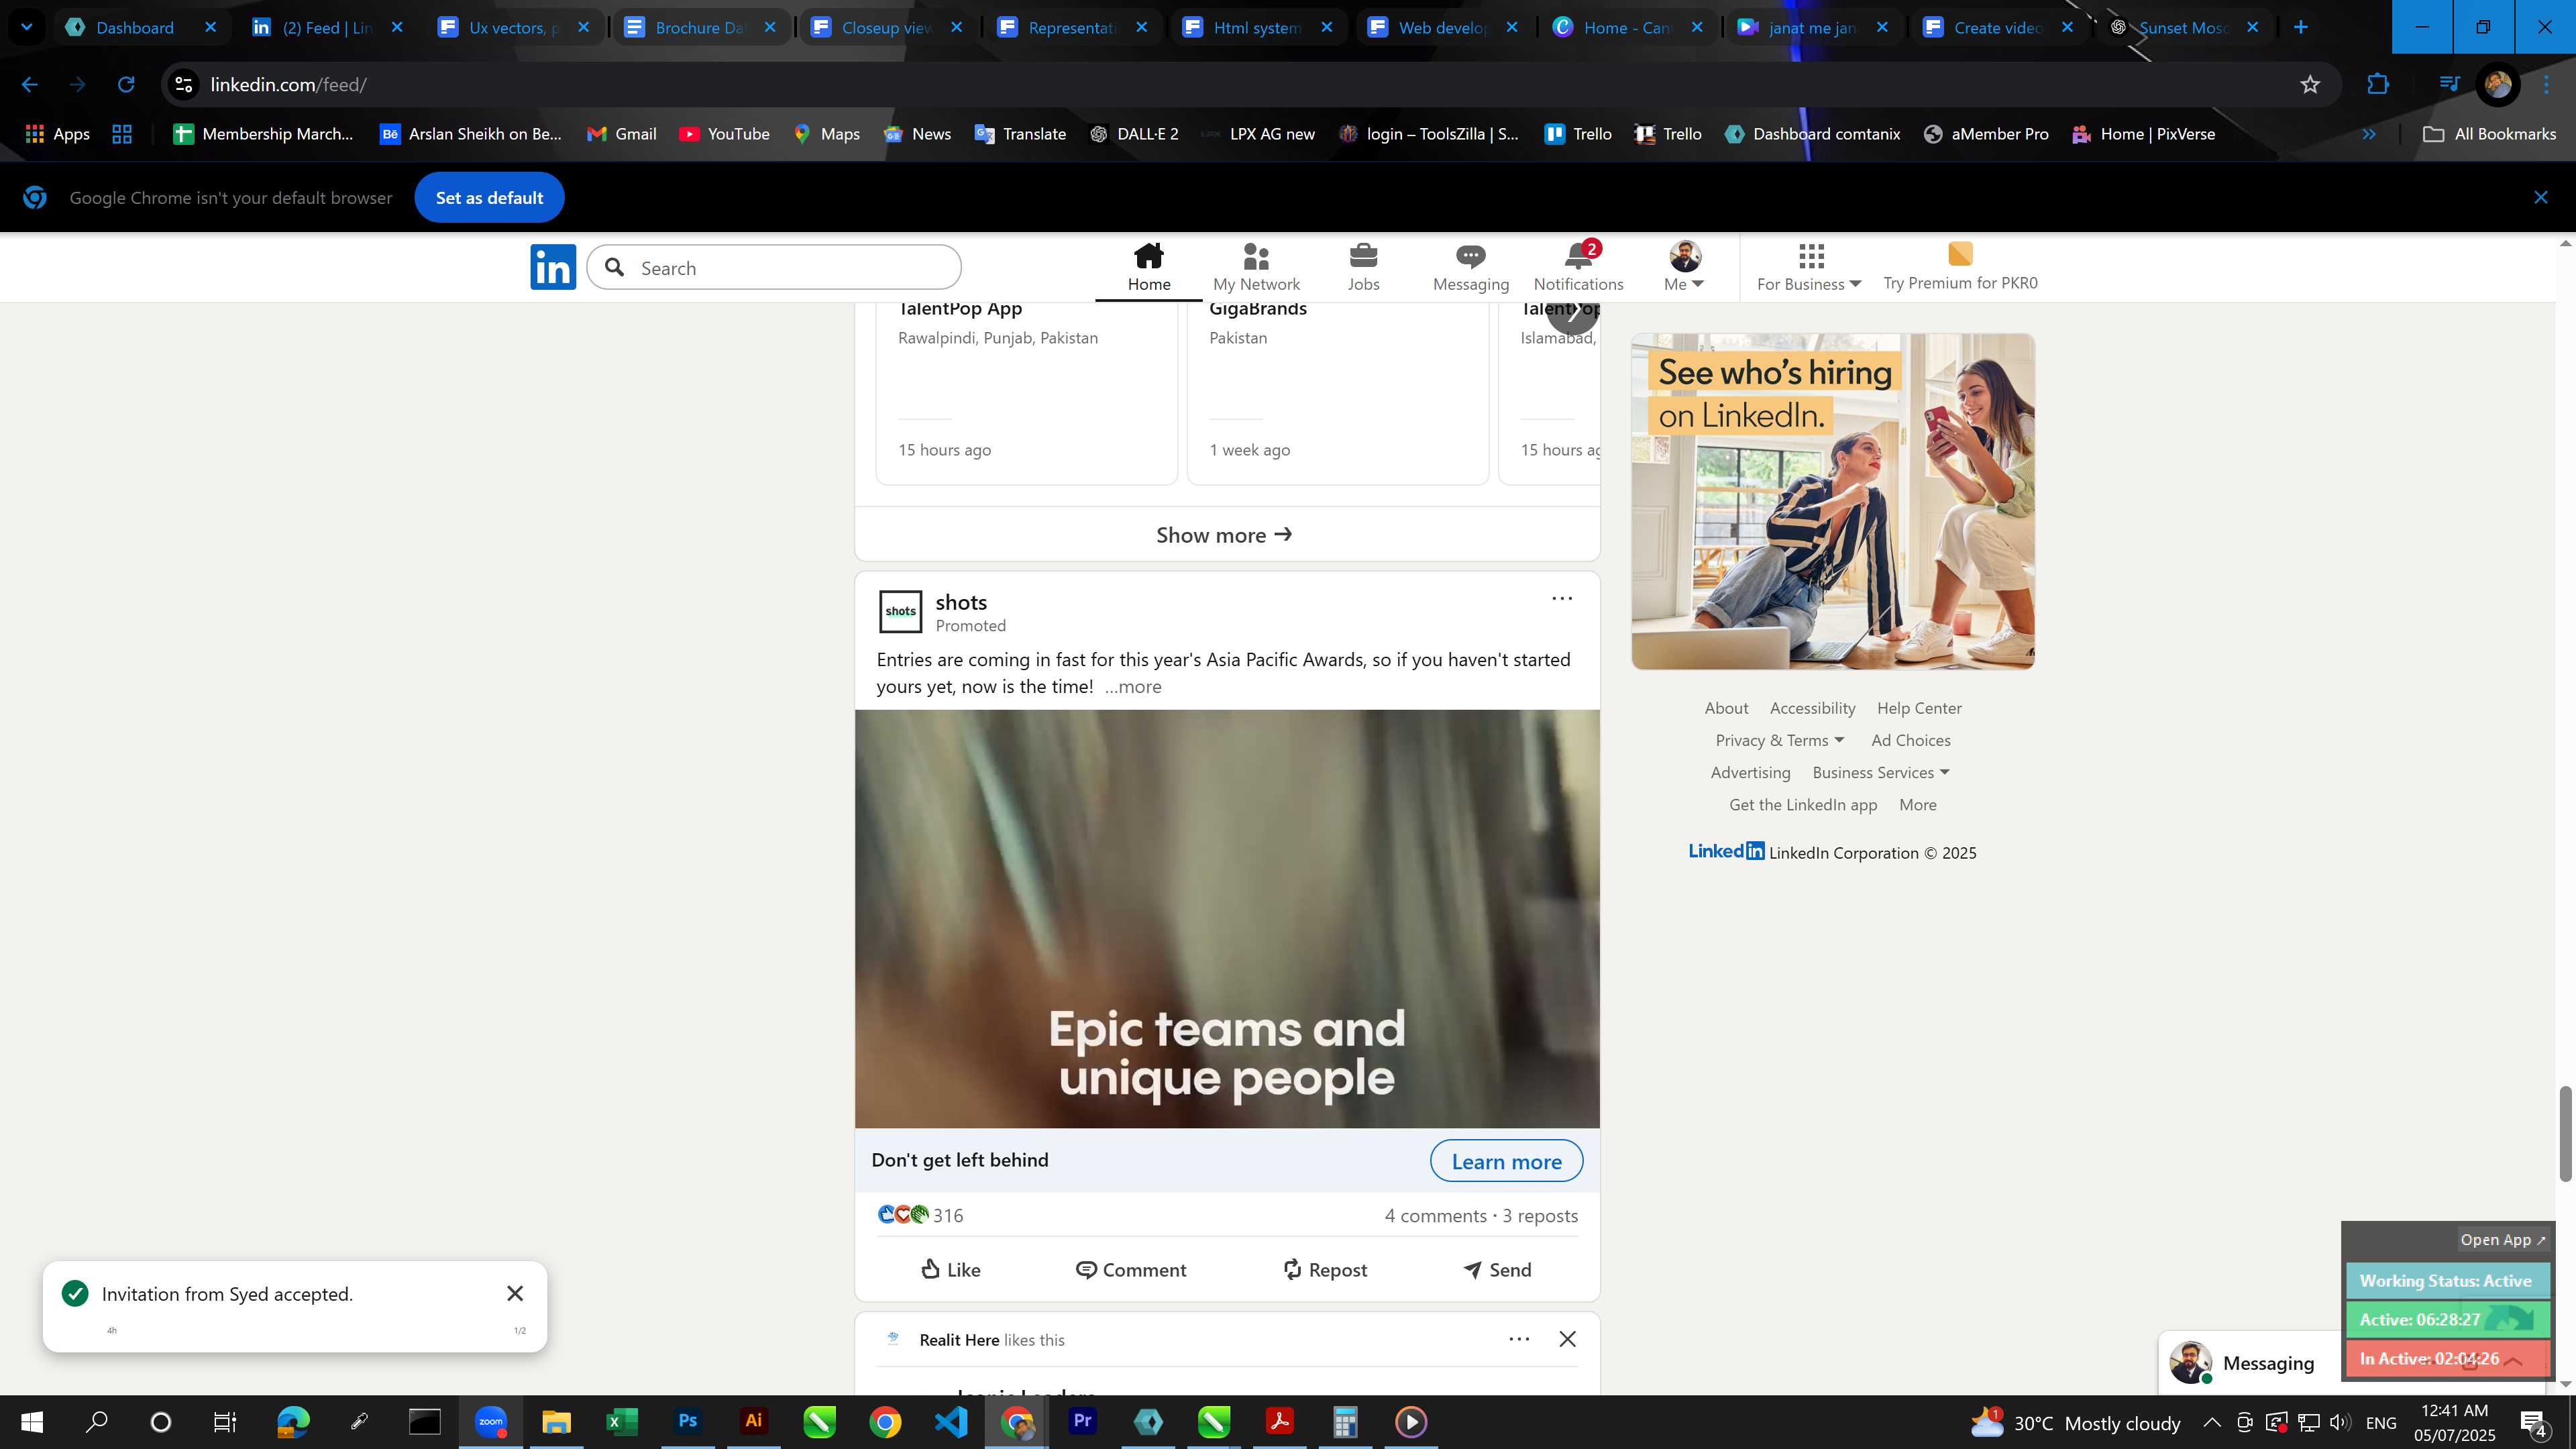Switch to Html system tab
Screen dimensions: 2576x1449
1256,27
